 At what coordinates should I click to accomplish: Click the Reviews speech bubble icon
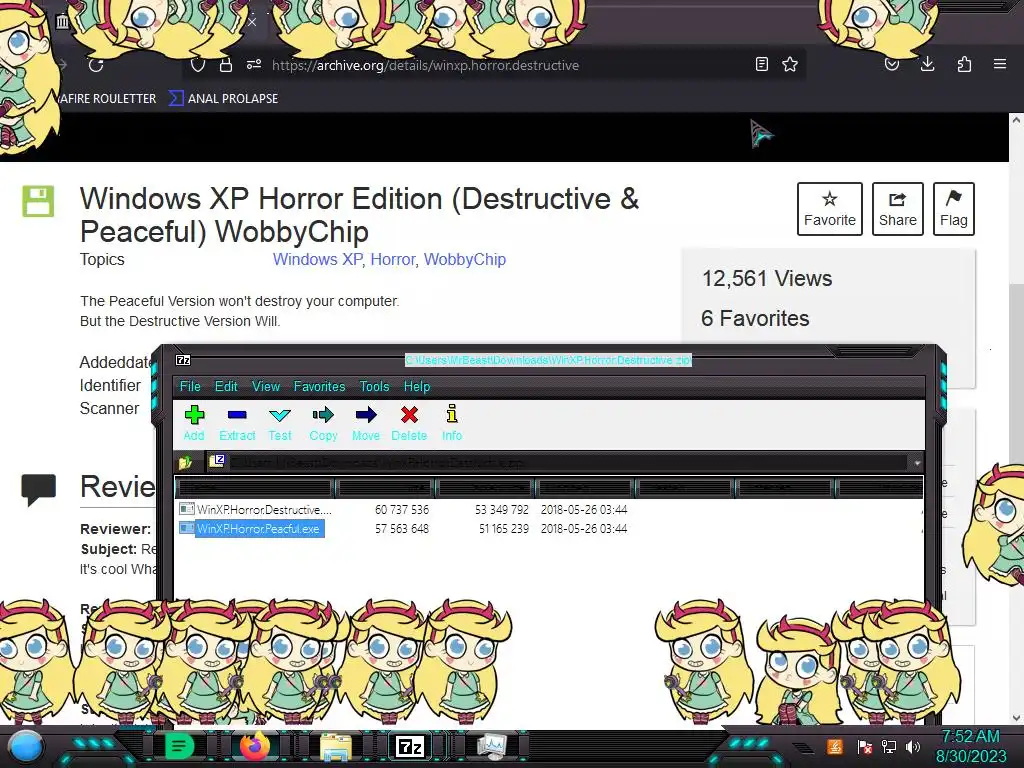point(39,489)
